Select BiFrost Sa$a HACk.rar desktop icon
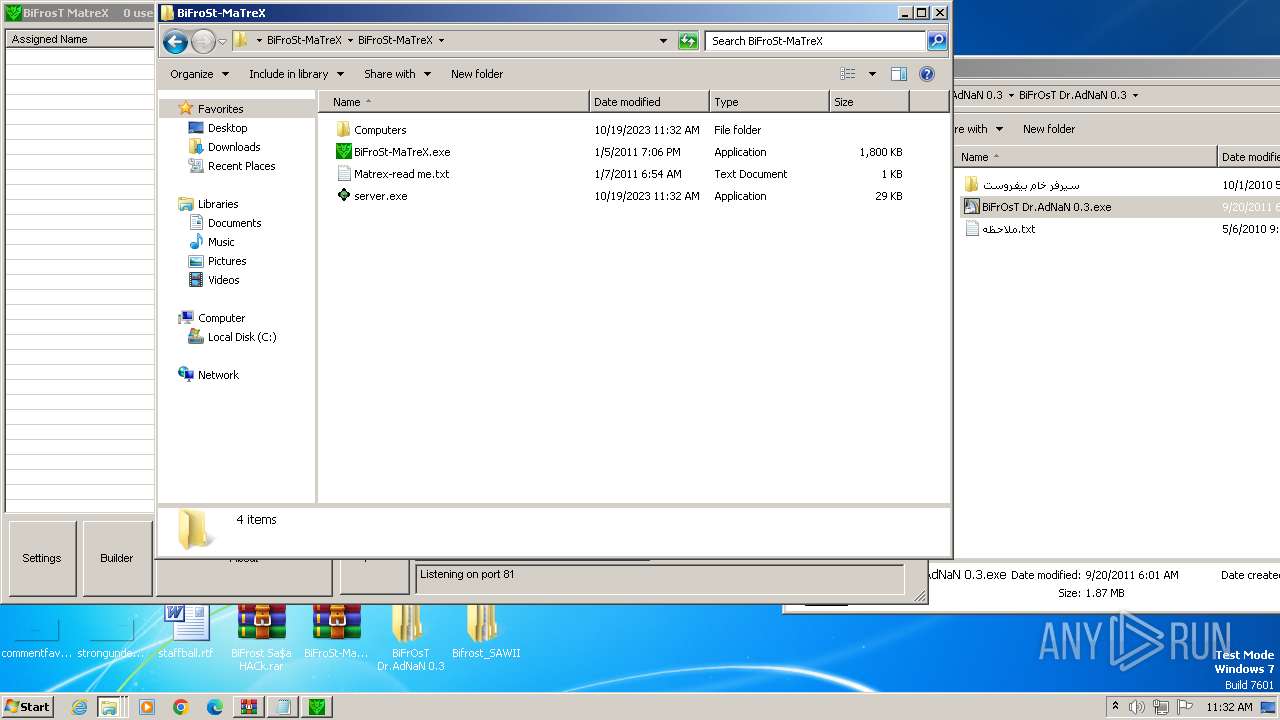Image resolution: width=1280 pixels, height=720 pixels. [261, 638]
